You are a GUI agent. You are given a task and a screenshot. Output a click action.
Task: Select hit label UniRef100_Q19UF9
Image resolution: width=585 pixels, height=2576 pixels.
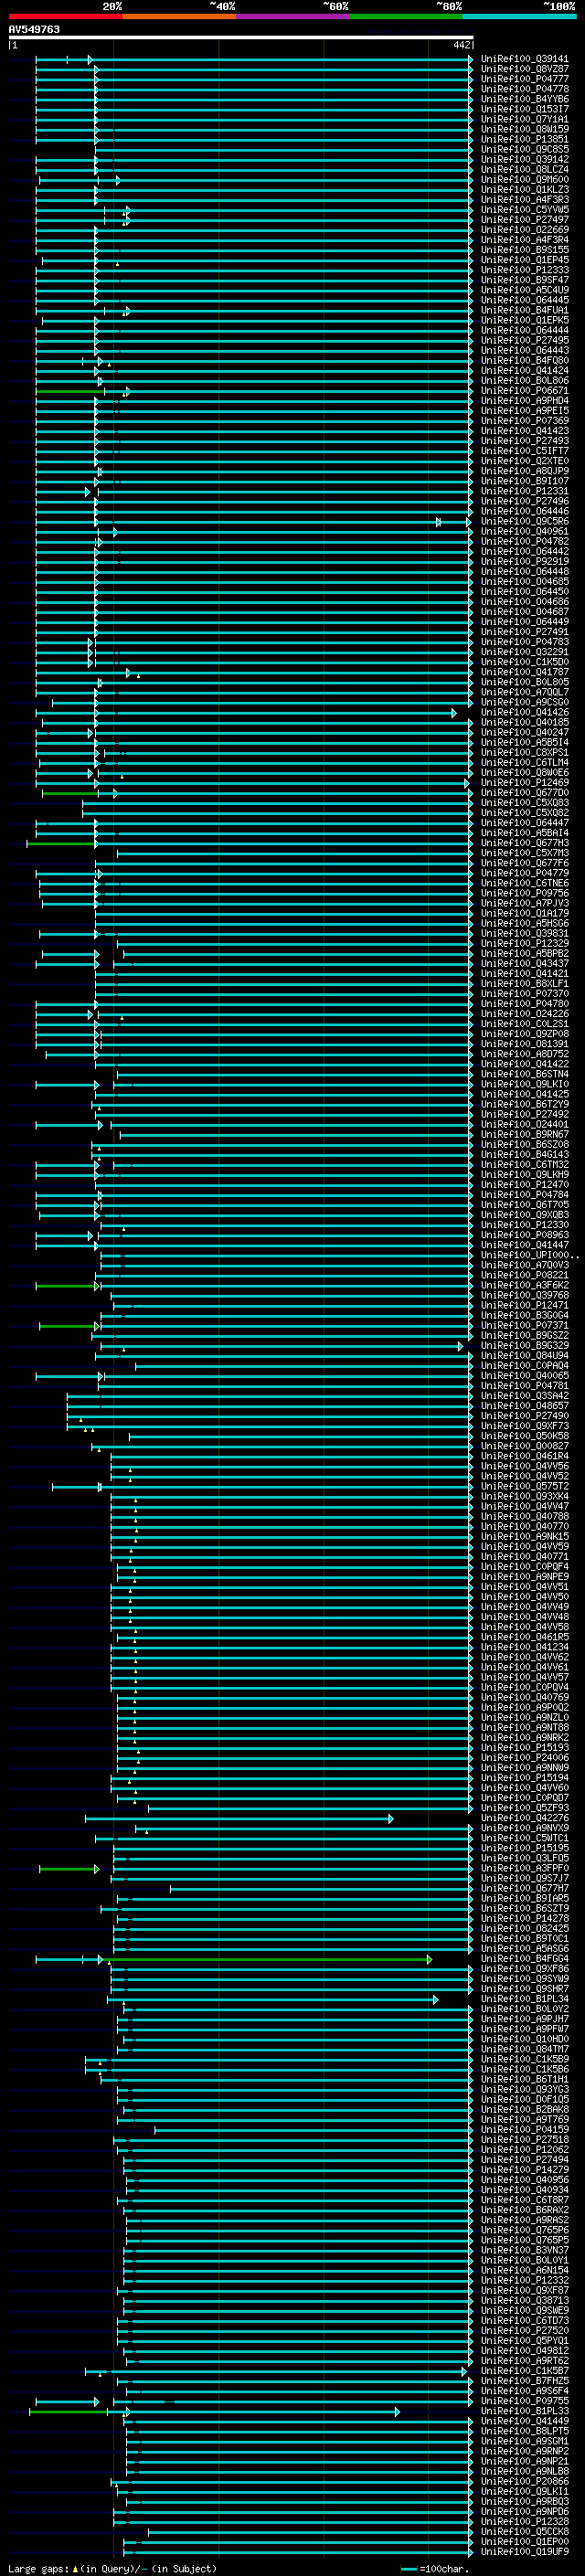click(525, 2552)
